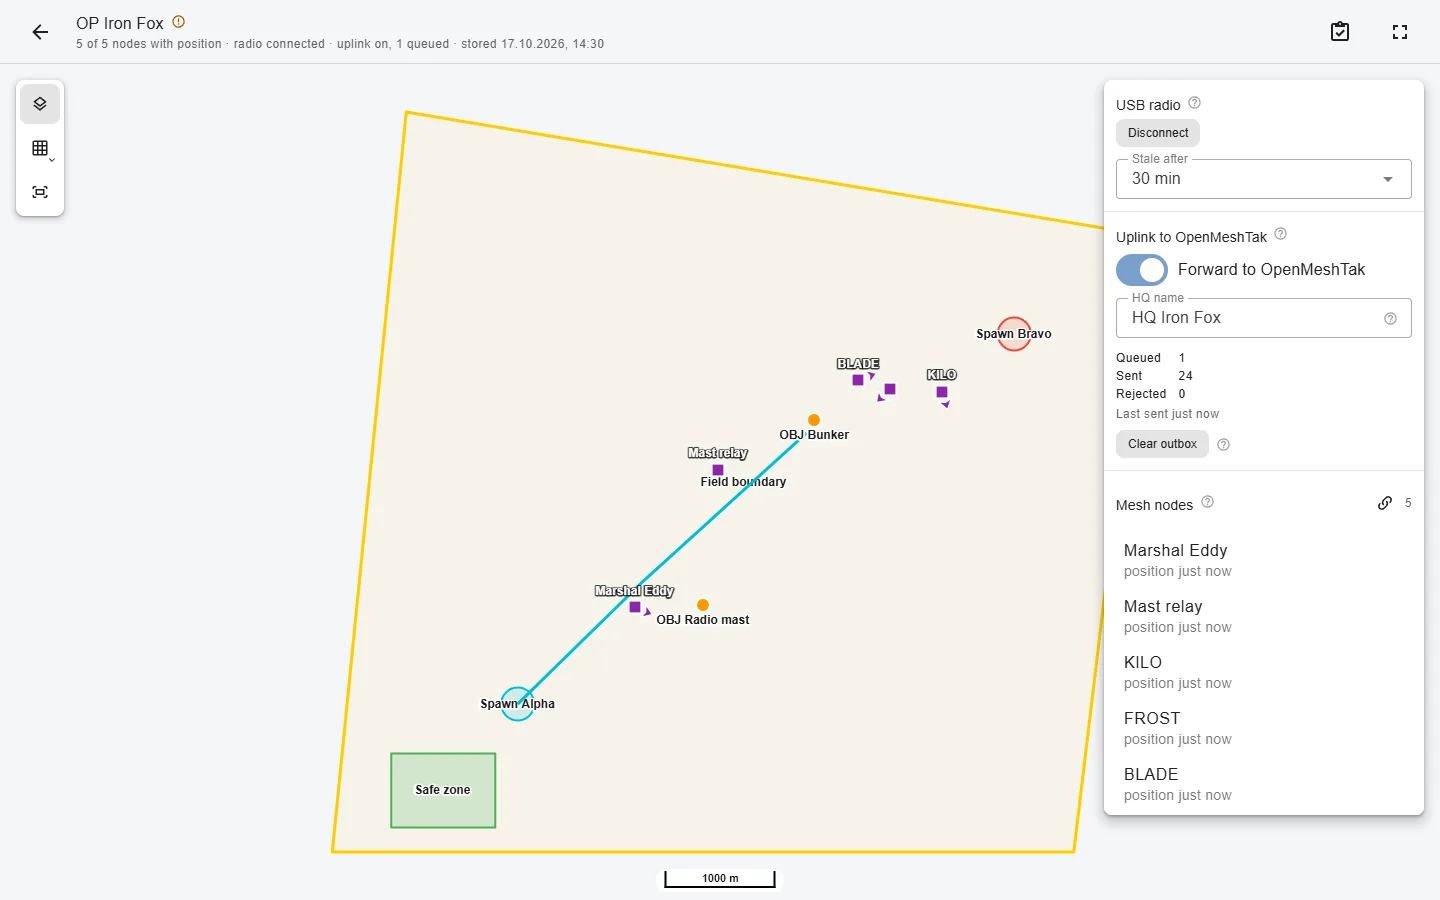Screen dimensions: 1440x900
Task: Open the checklist clipboard icon
Action: coord(1340,32)
